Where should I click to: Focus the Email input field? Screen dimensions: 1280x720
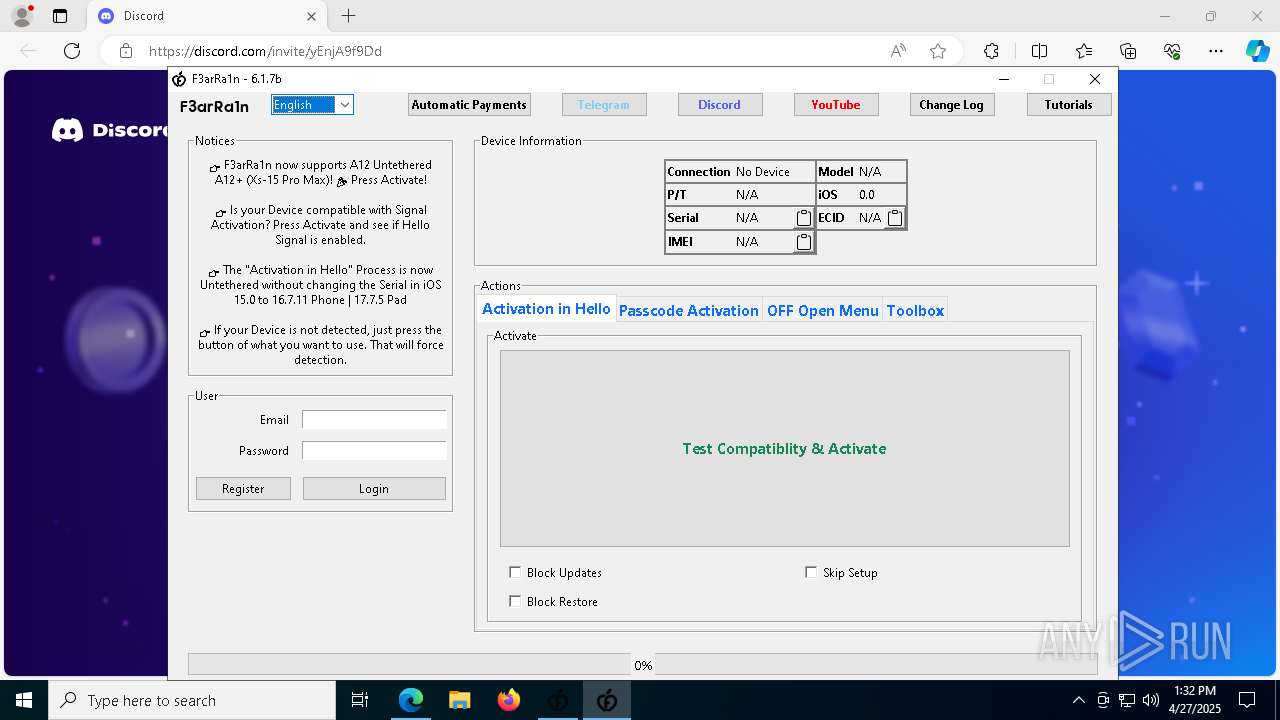pyautogui.click(x=374, y=420)
